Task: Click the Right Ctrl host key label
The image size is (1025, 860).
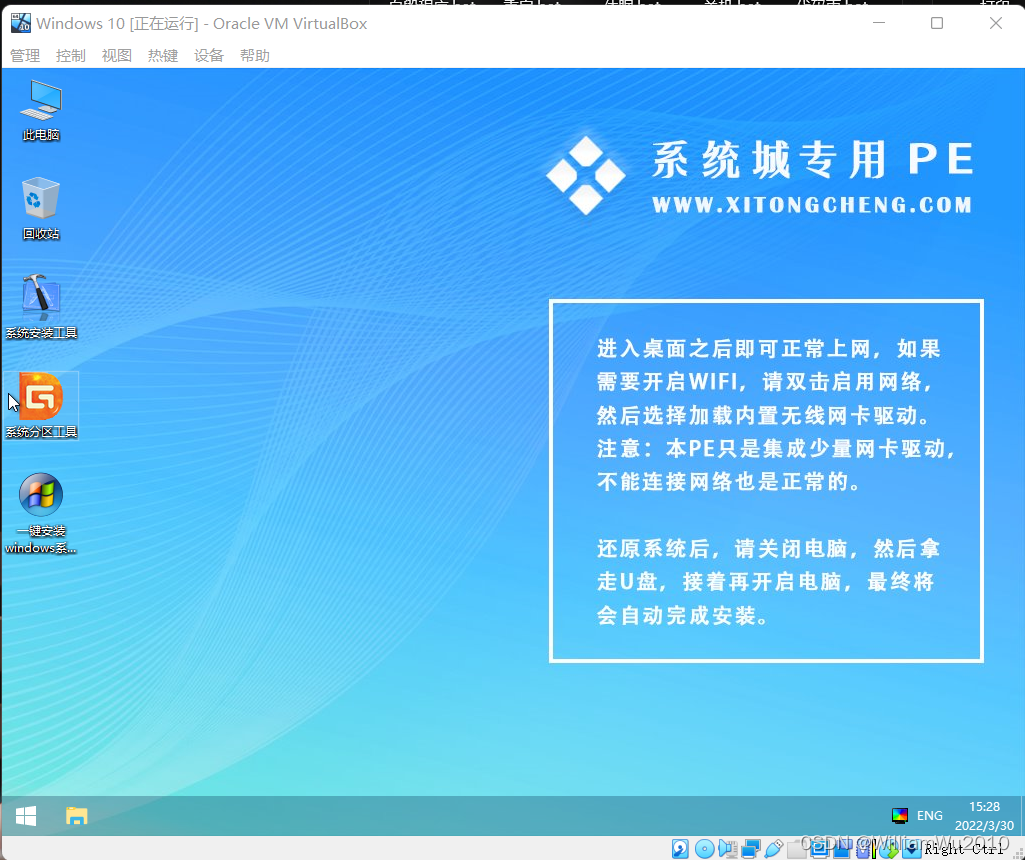Action: coord(963,849)
